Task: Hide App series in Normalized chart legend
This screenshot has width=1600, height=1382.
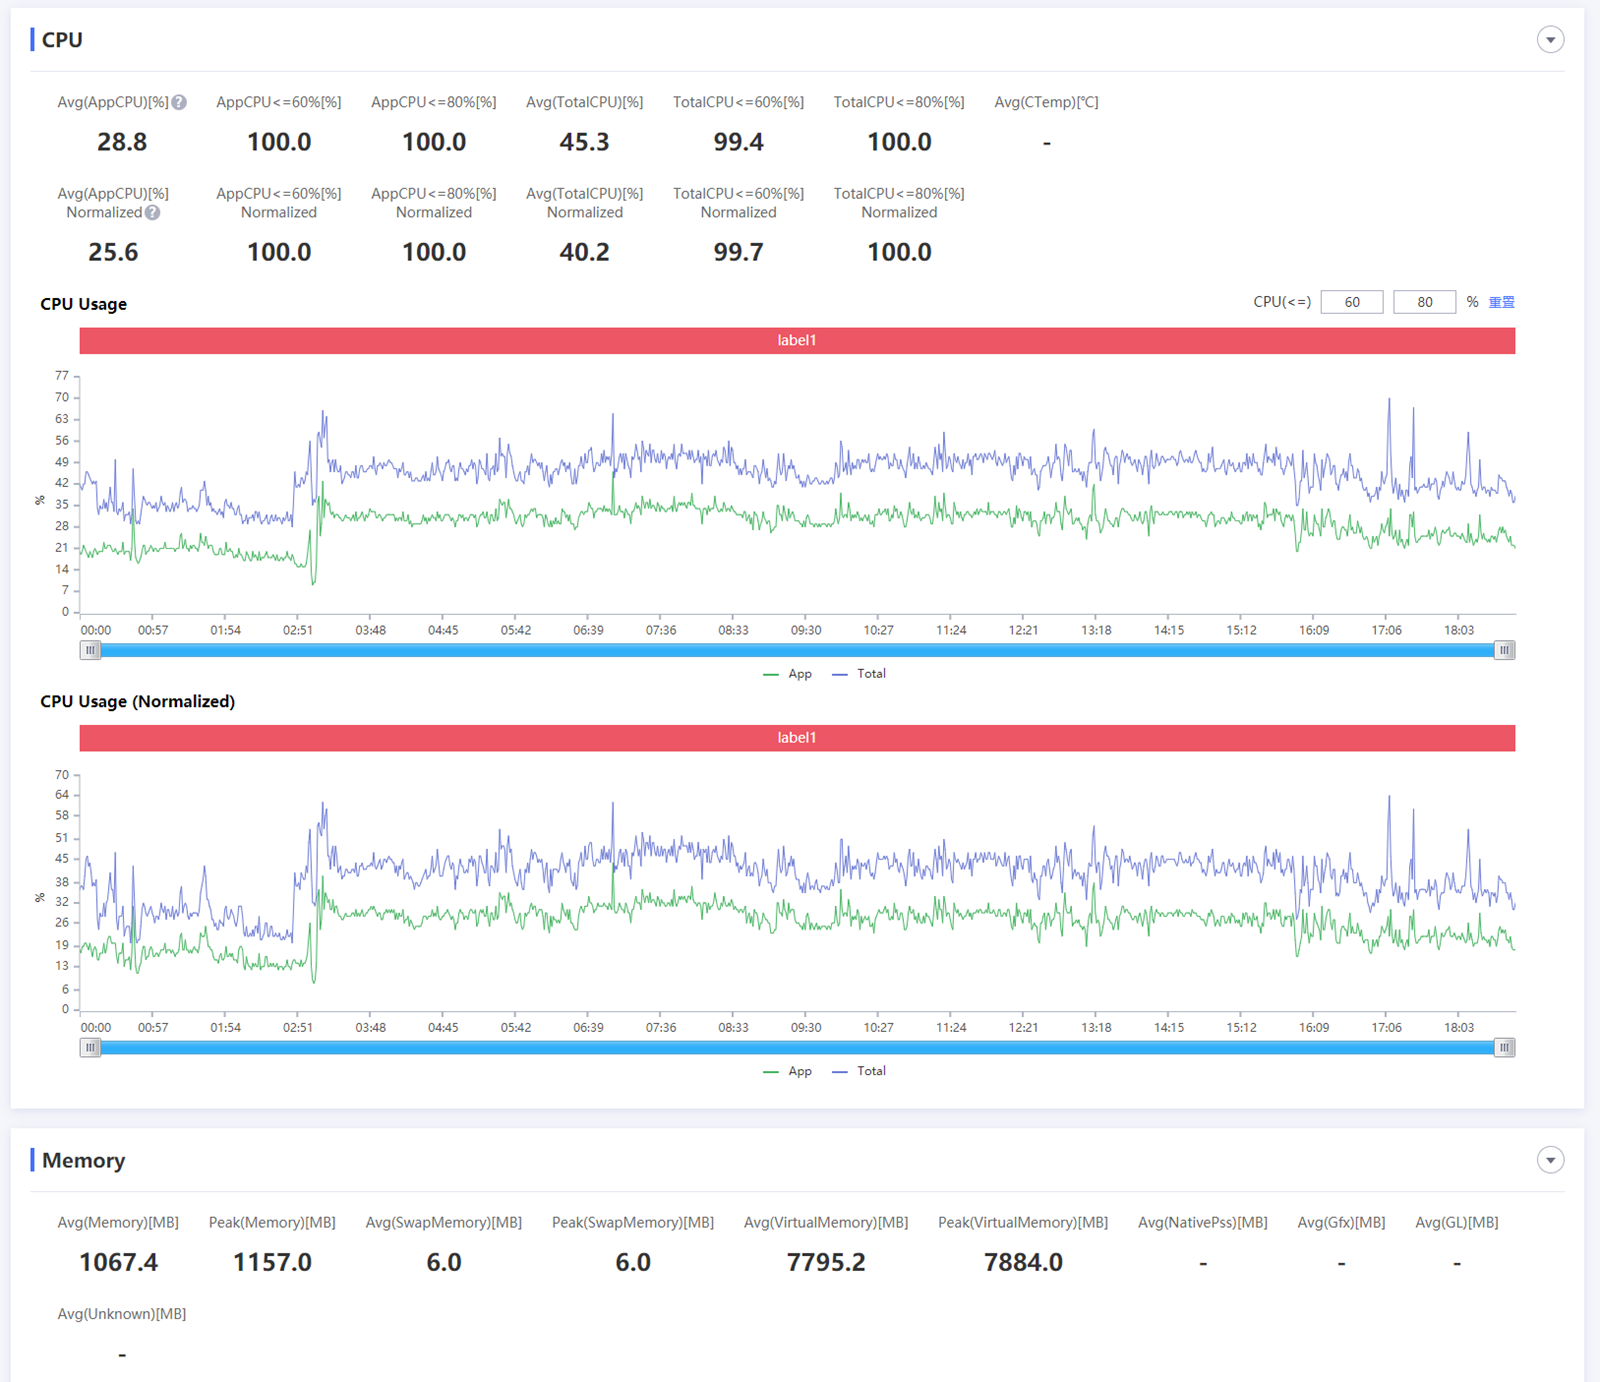Action: pos(788,1071)
